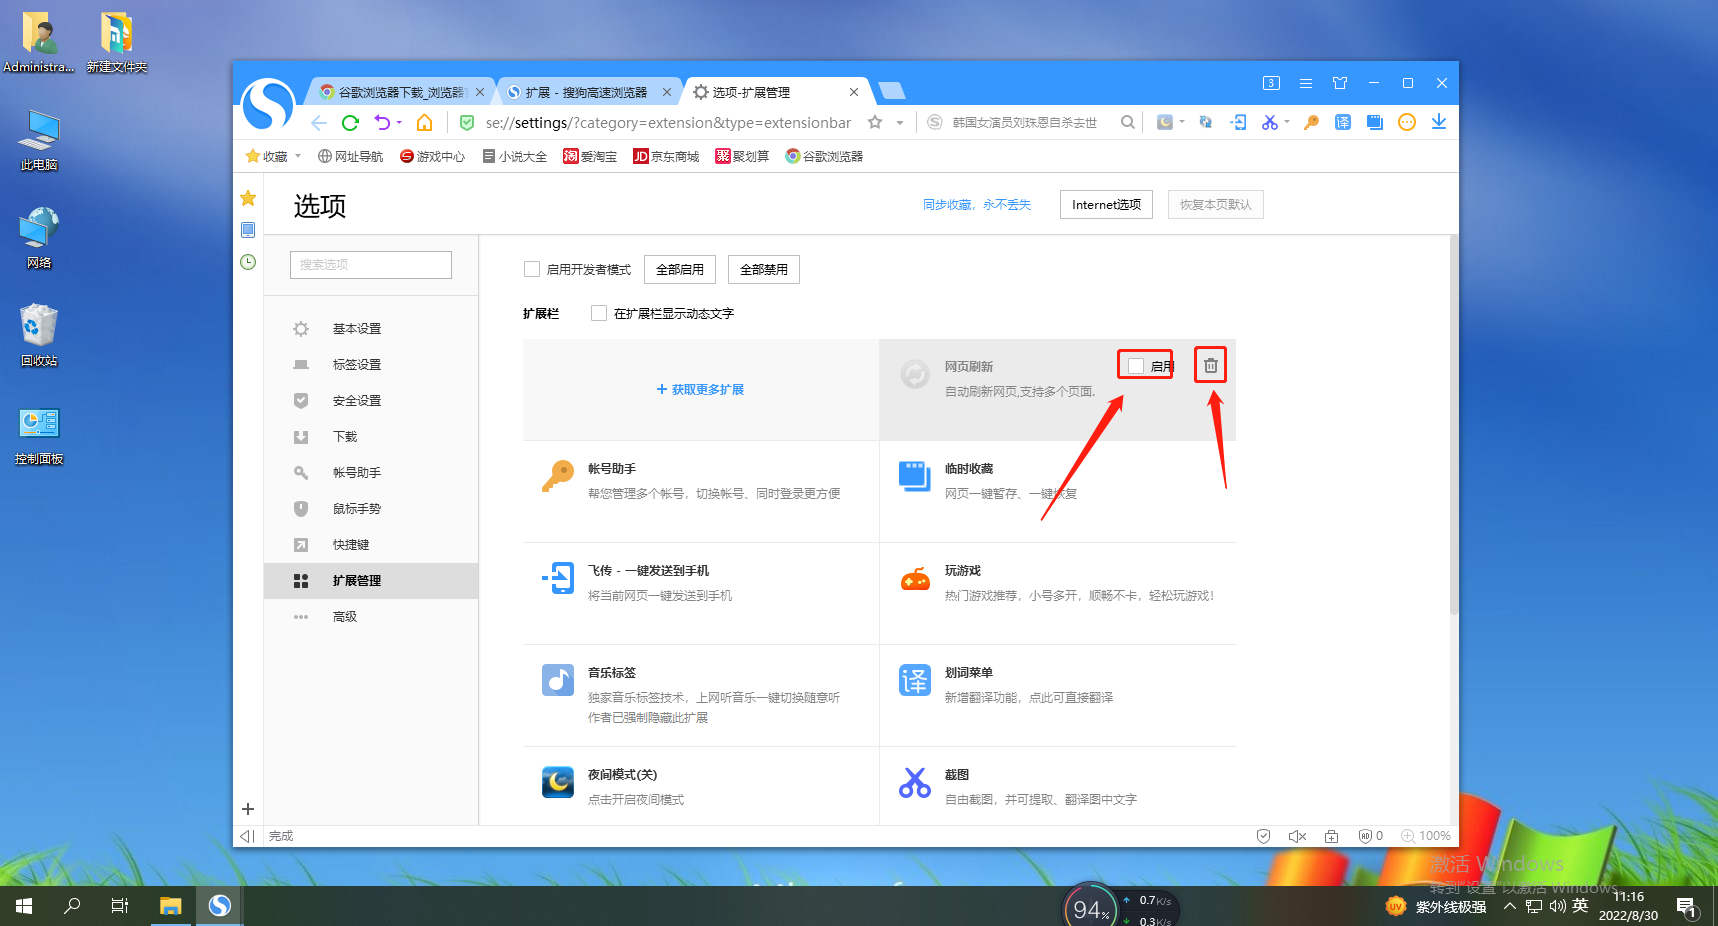The image size is (1718, 926).
Task: Click the tab count icon showing 3
Action: pos(1271,83)
